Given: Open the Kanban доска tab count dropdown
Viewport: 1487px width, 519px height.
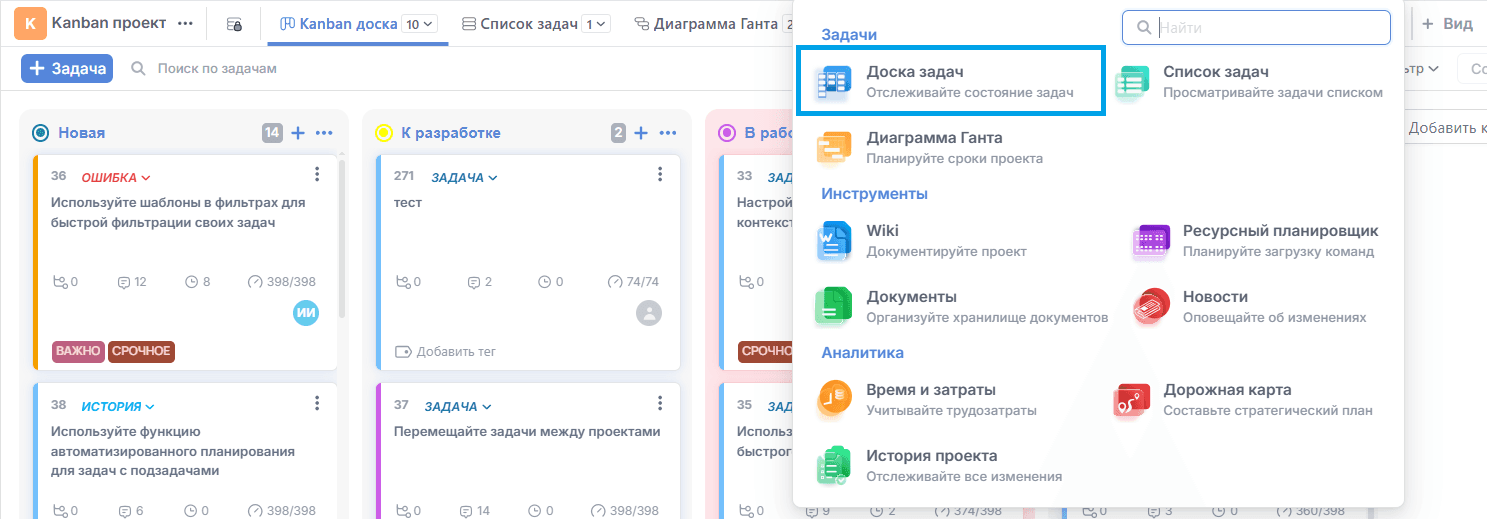Looking at the screenshot, I should [419, 25].
